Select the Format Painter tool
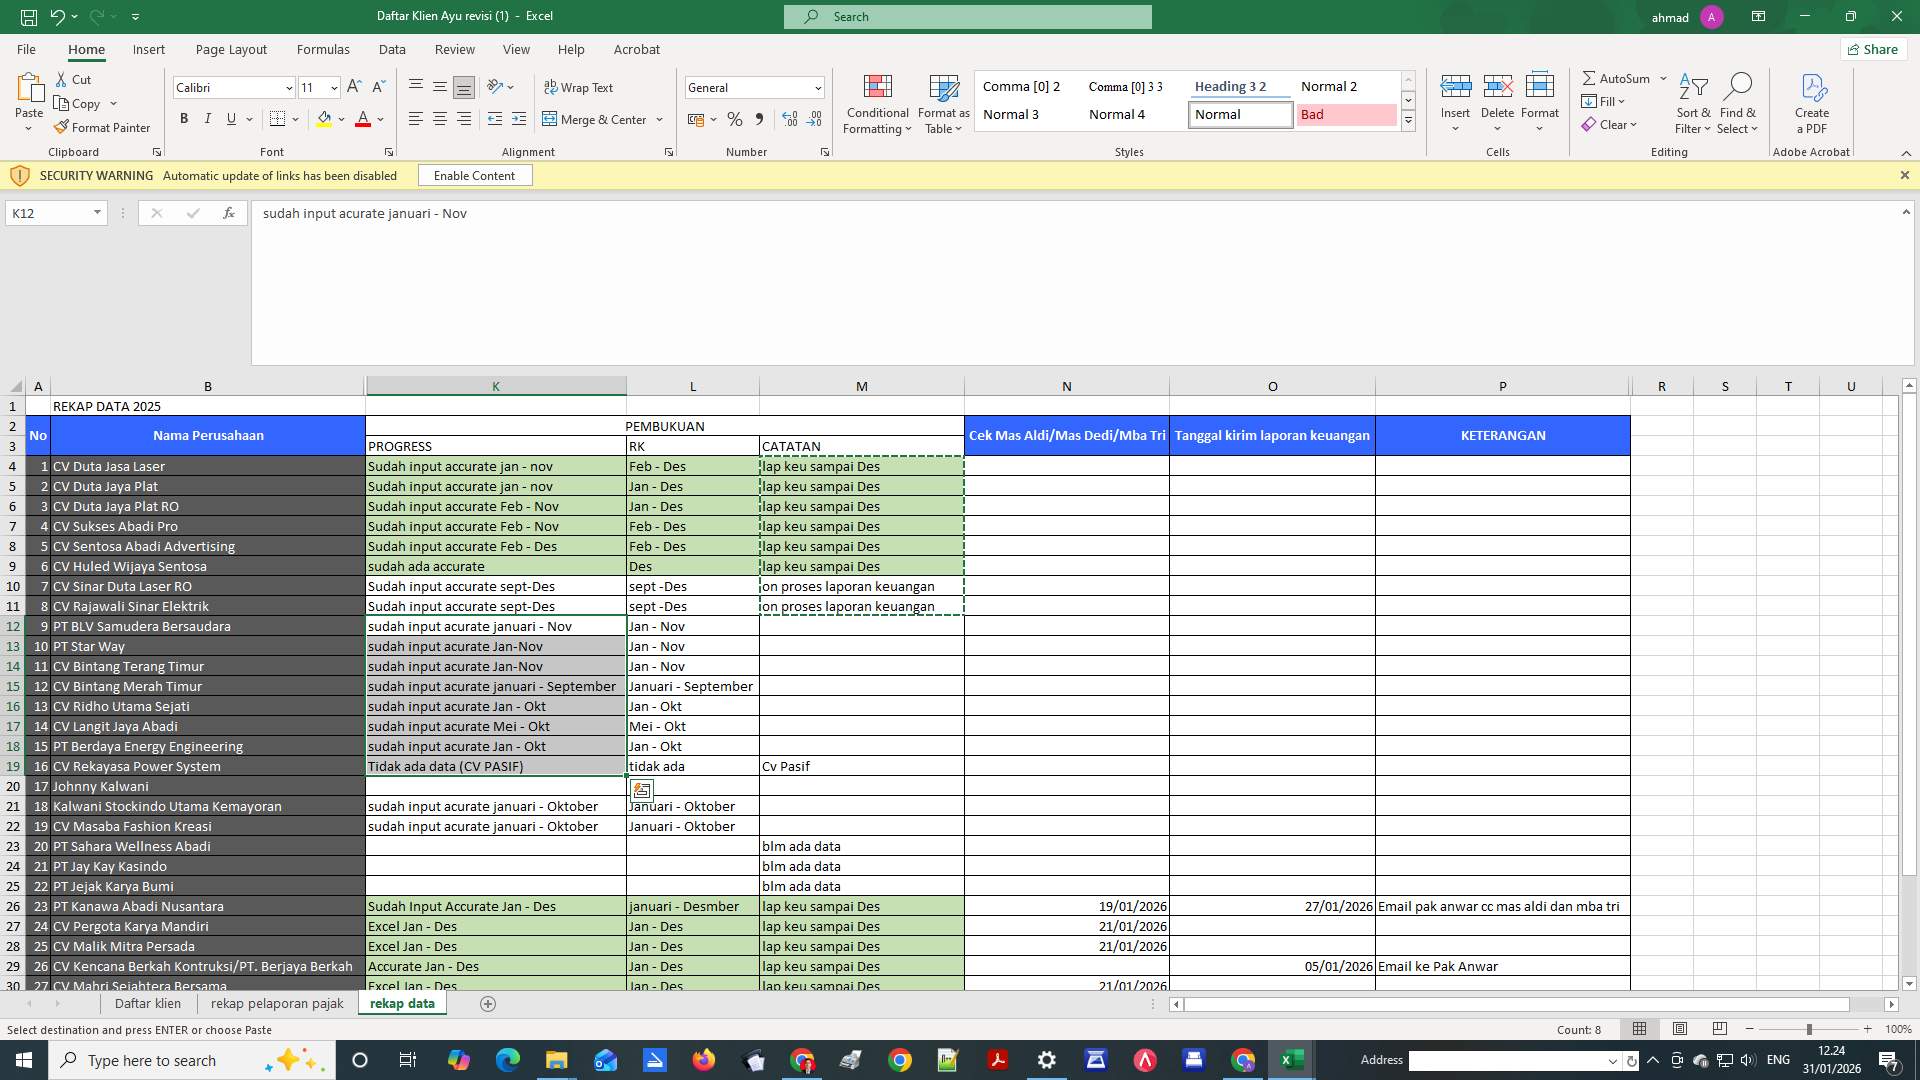Viewport: 1920px width, 1080px height. point(103,127)
